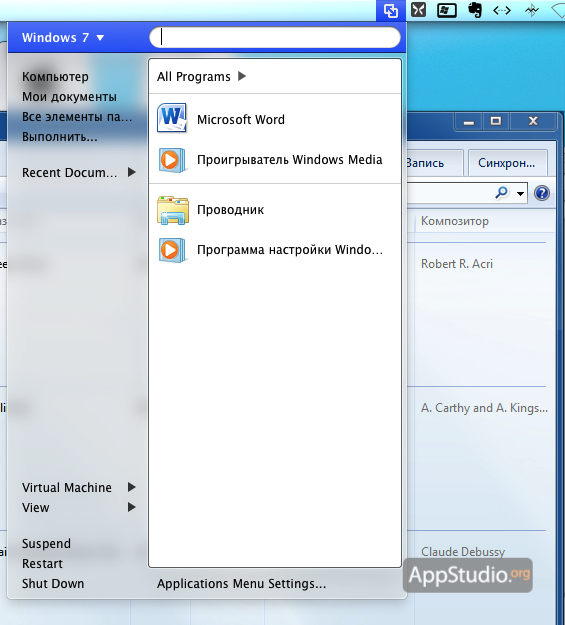Click All Programs label

tap(194, 77)
